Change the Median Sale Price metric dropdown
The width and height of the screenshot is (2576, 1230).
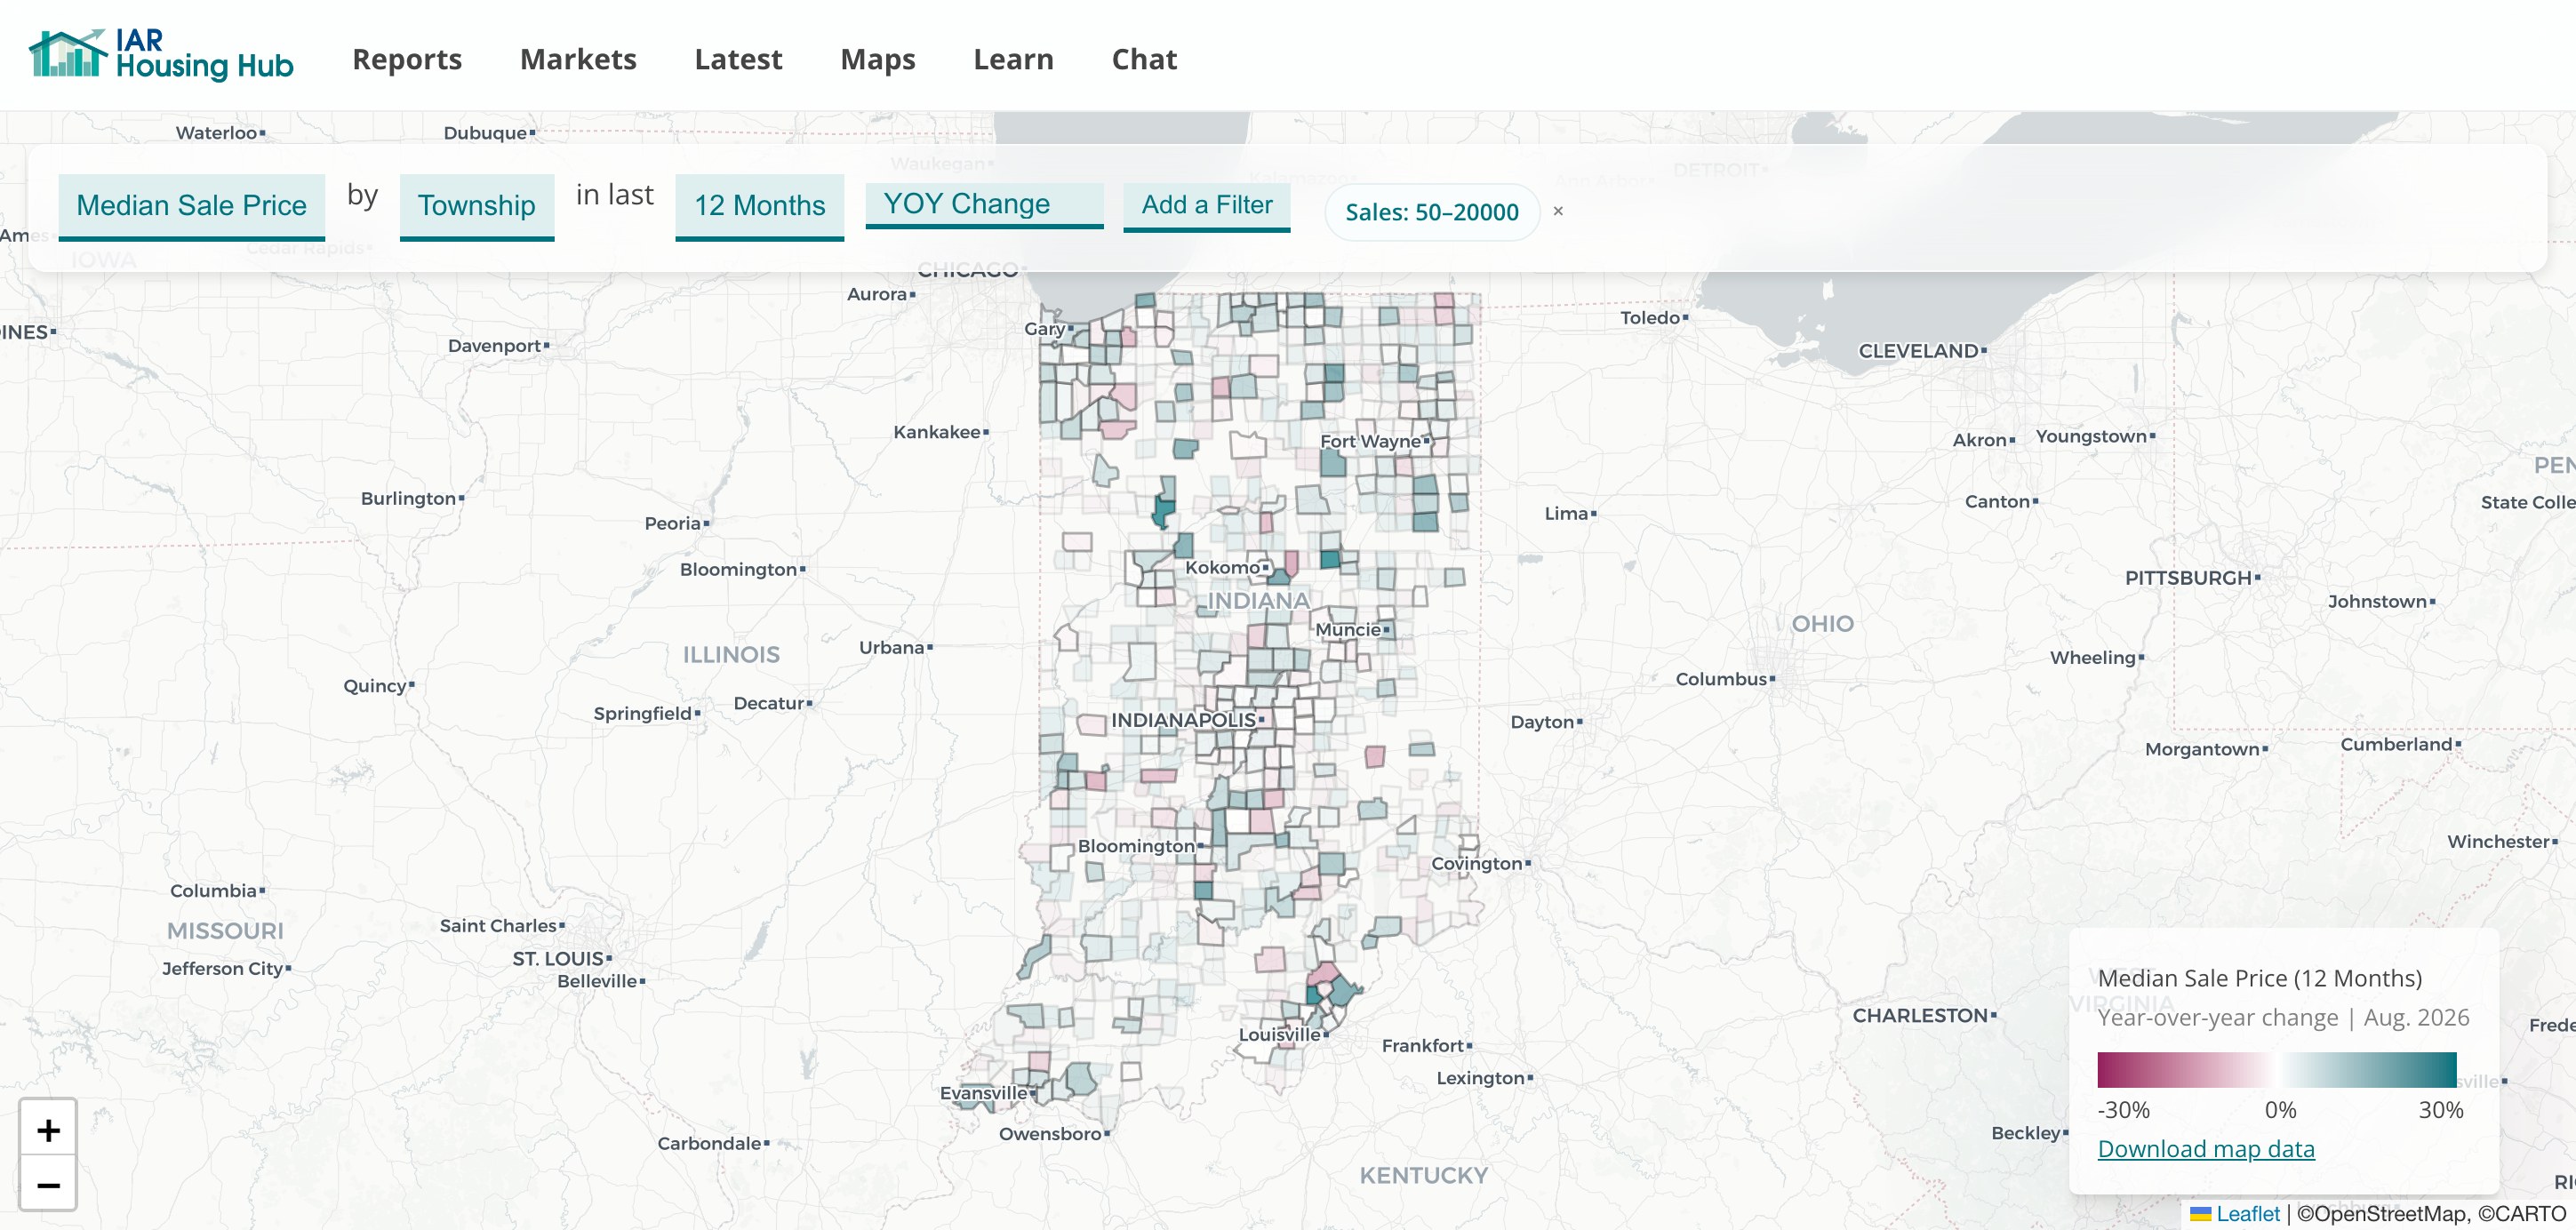coord(192,206)
